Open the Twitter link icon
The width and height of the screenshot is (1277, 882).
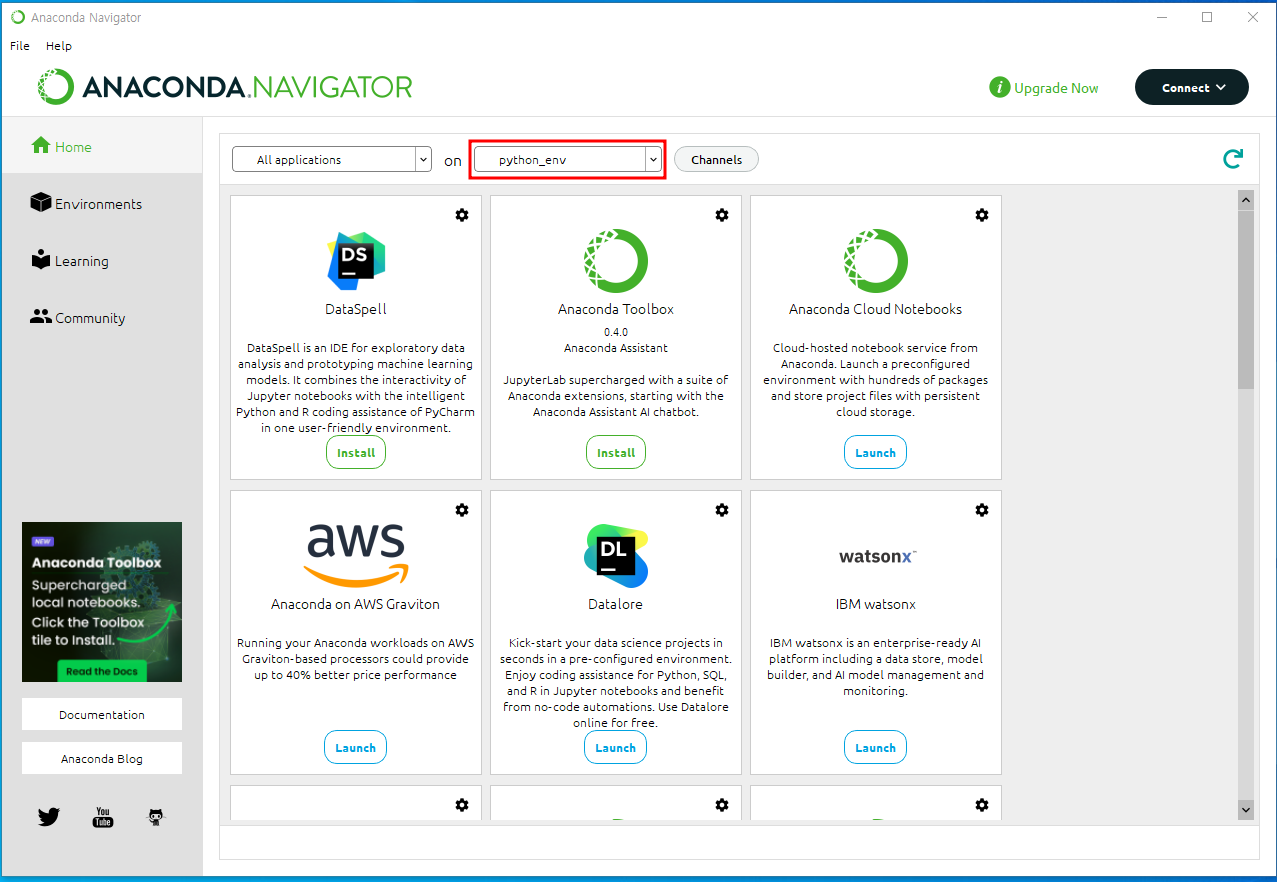[x=49, y=817]
